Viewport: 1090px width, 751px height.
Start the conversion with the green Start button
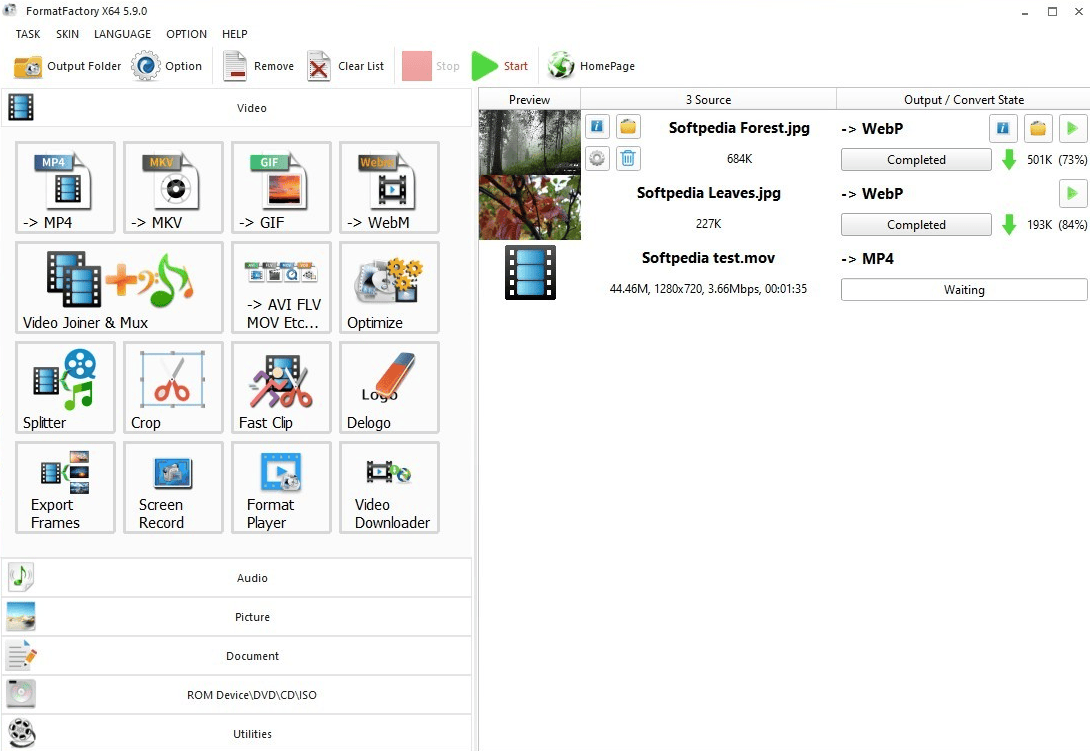pyautogui.click(x=500, y=66)
